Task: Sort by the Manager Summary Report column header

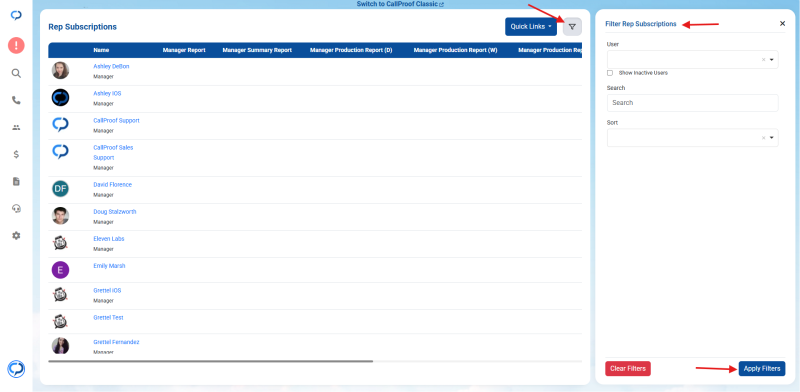Action: (257, 51)
